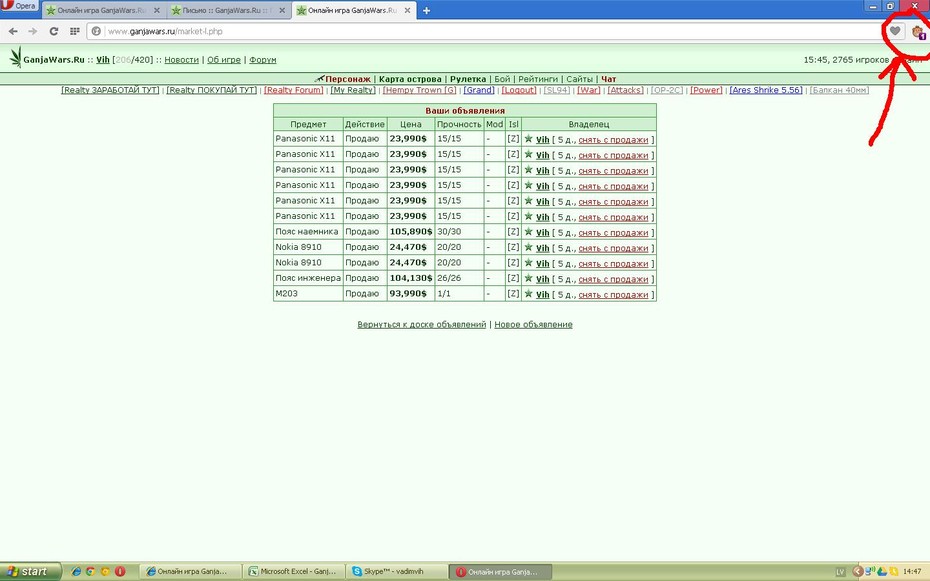The width and height of the screenshot is (930, 581).
Task: Open Рейтинги menu item
Action: pos(538,79)
